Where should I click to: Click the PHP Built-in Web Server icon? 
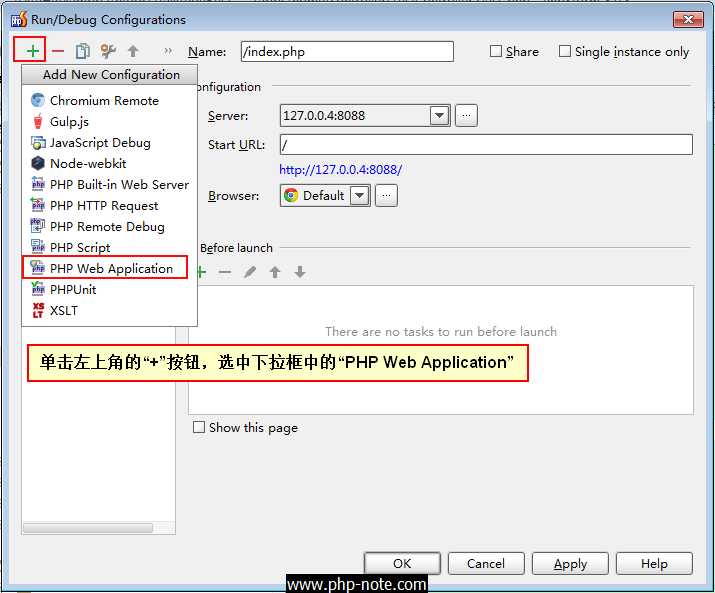pos(38,184)
